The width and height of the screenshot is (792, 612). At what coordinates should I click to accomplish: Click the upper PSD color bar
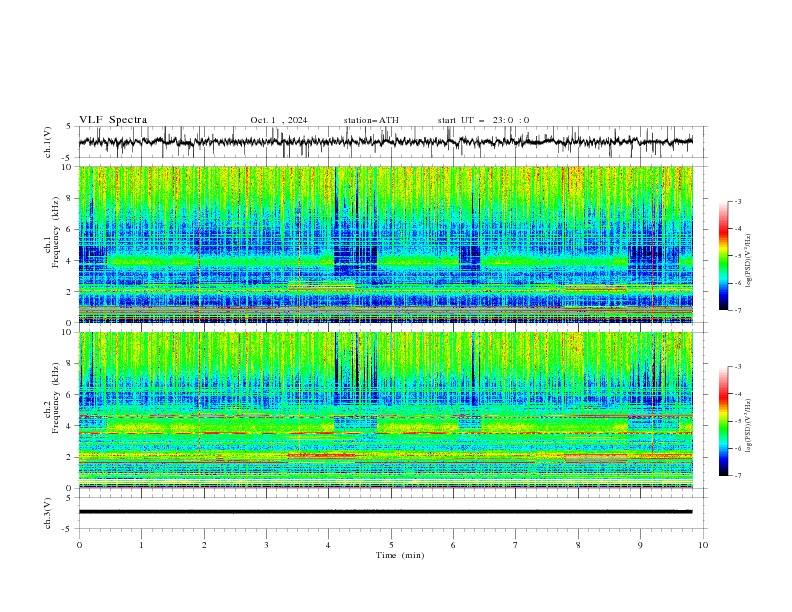[x=724, y=256]
